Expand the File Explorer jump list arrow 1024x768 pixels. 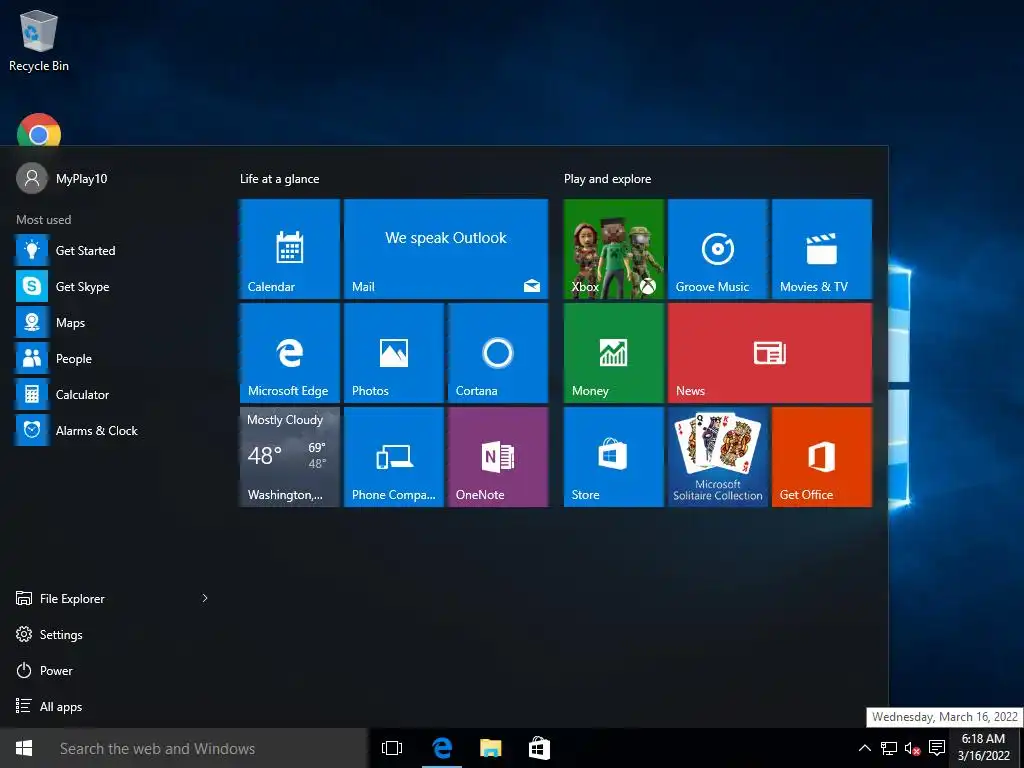click(204, 598)
